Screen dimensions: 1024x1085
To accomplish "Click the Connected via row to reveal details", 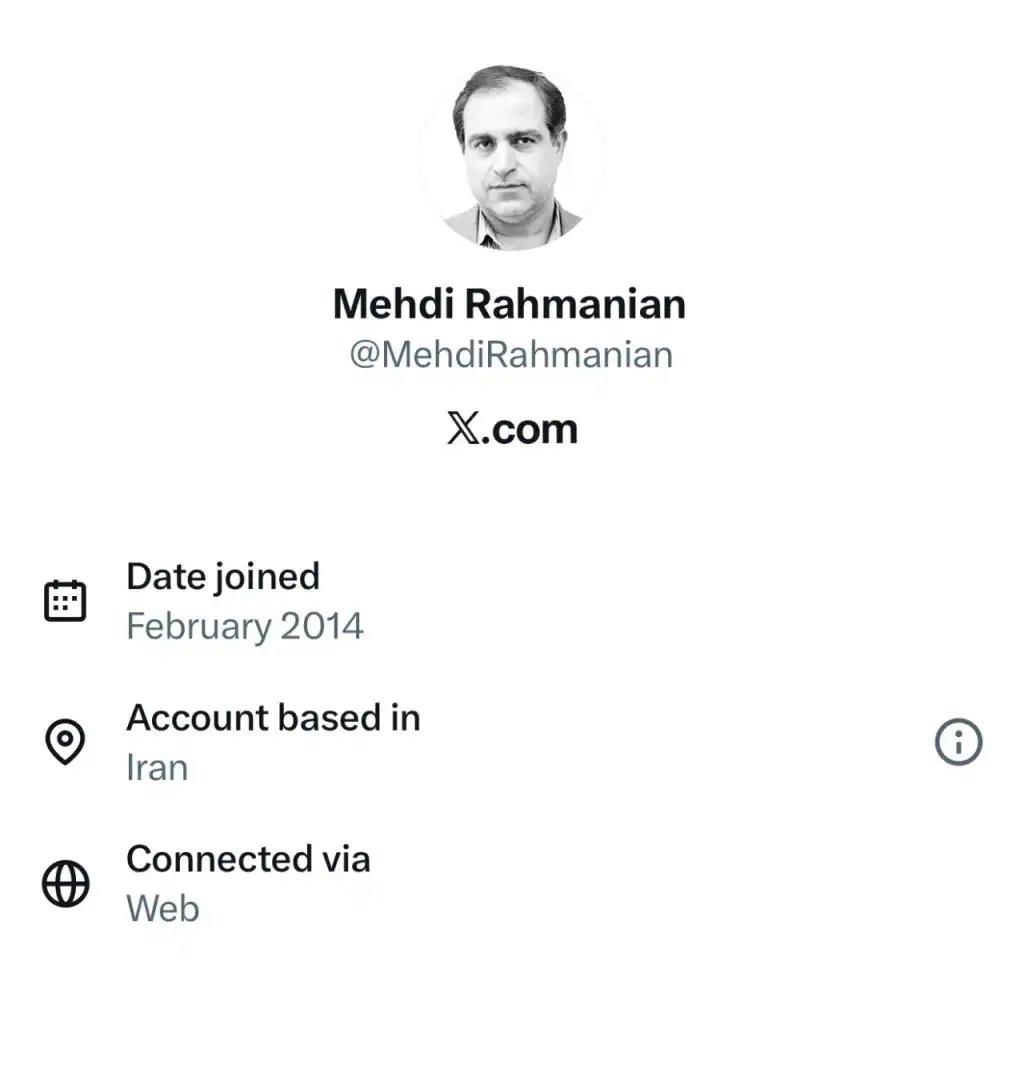I will tap(249, 883).
